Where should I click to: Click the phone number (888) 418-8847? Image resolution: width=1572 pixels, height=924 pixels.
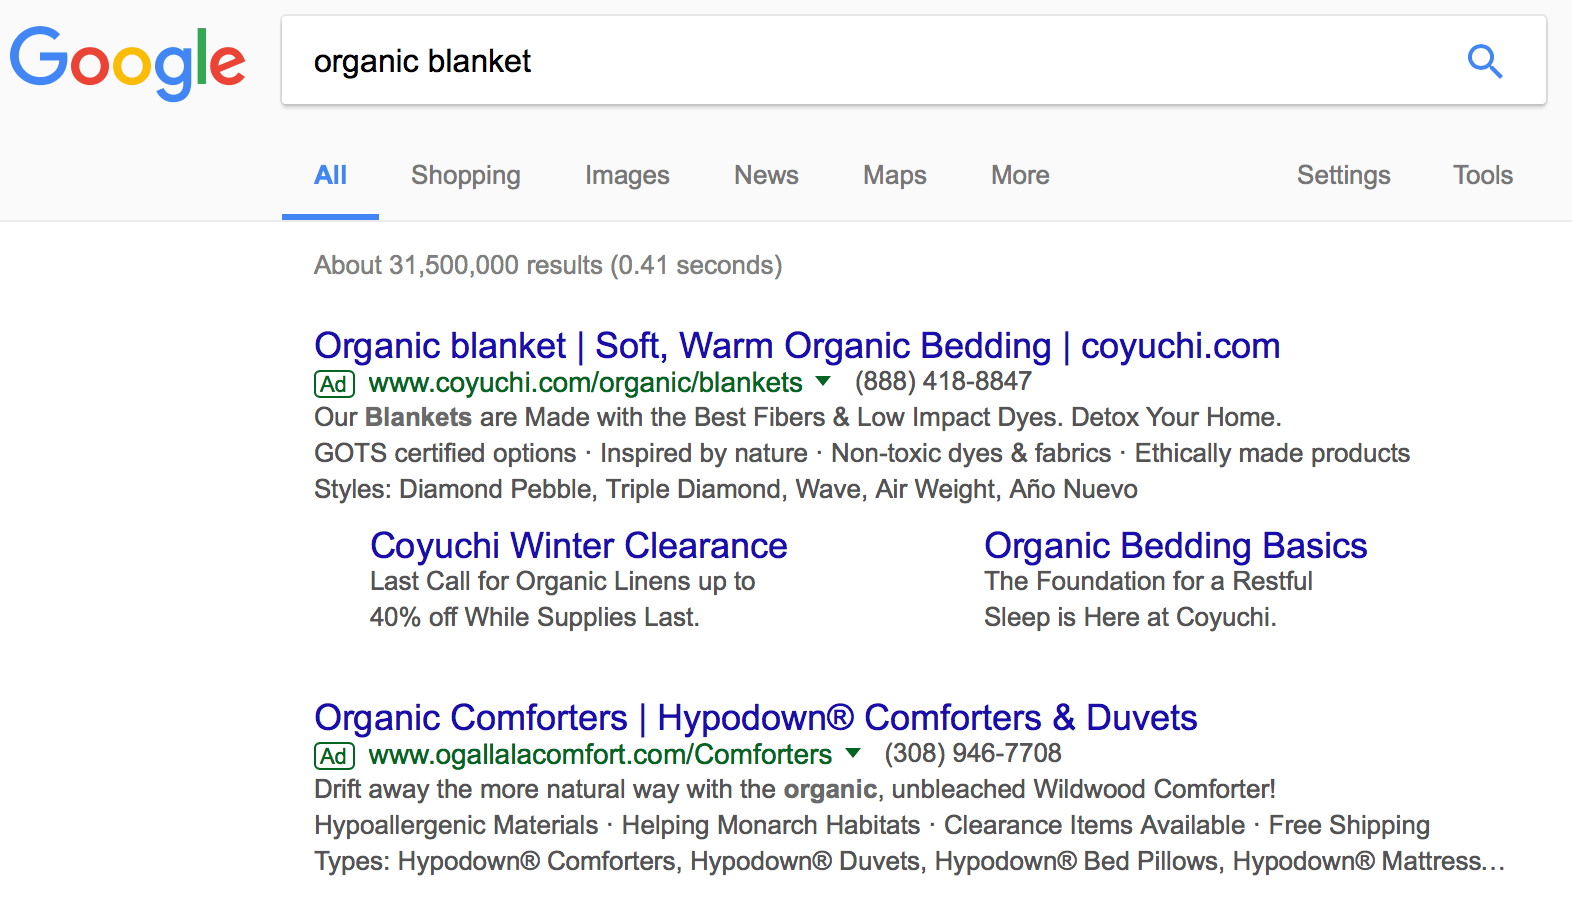943,382
